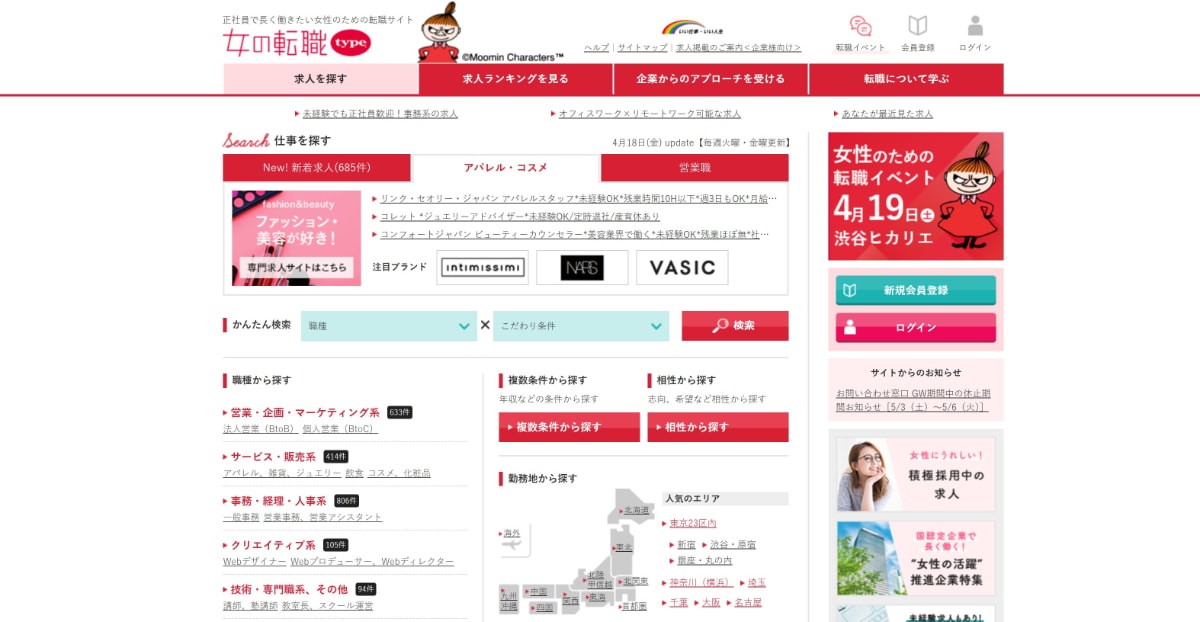
Task: Click the magnifying glass on the 検索 button
Action: coord(719,325)
